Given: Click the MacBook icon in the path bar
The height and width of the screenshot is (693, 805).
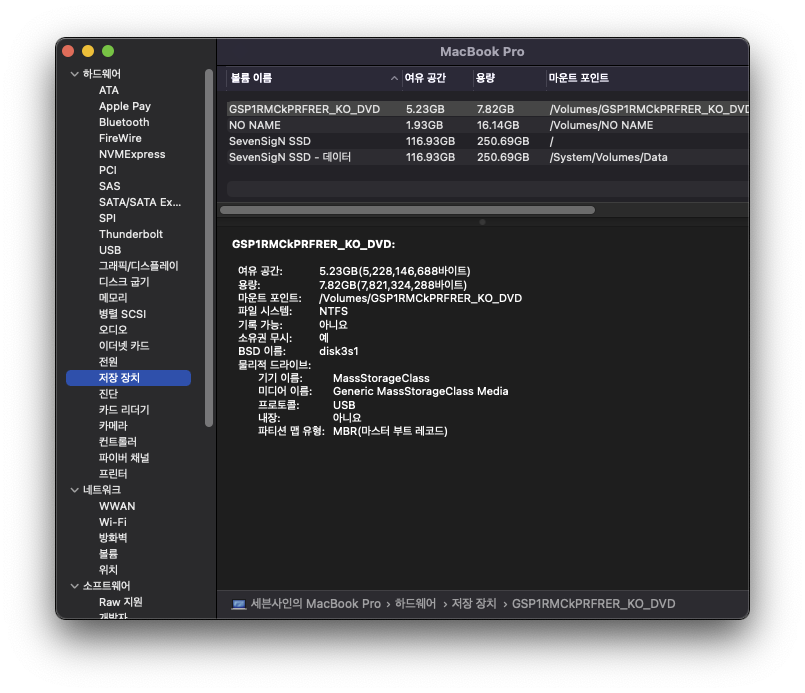Looking at the screenshot, I should pos(239,604).
